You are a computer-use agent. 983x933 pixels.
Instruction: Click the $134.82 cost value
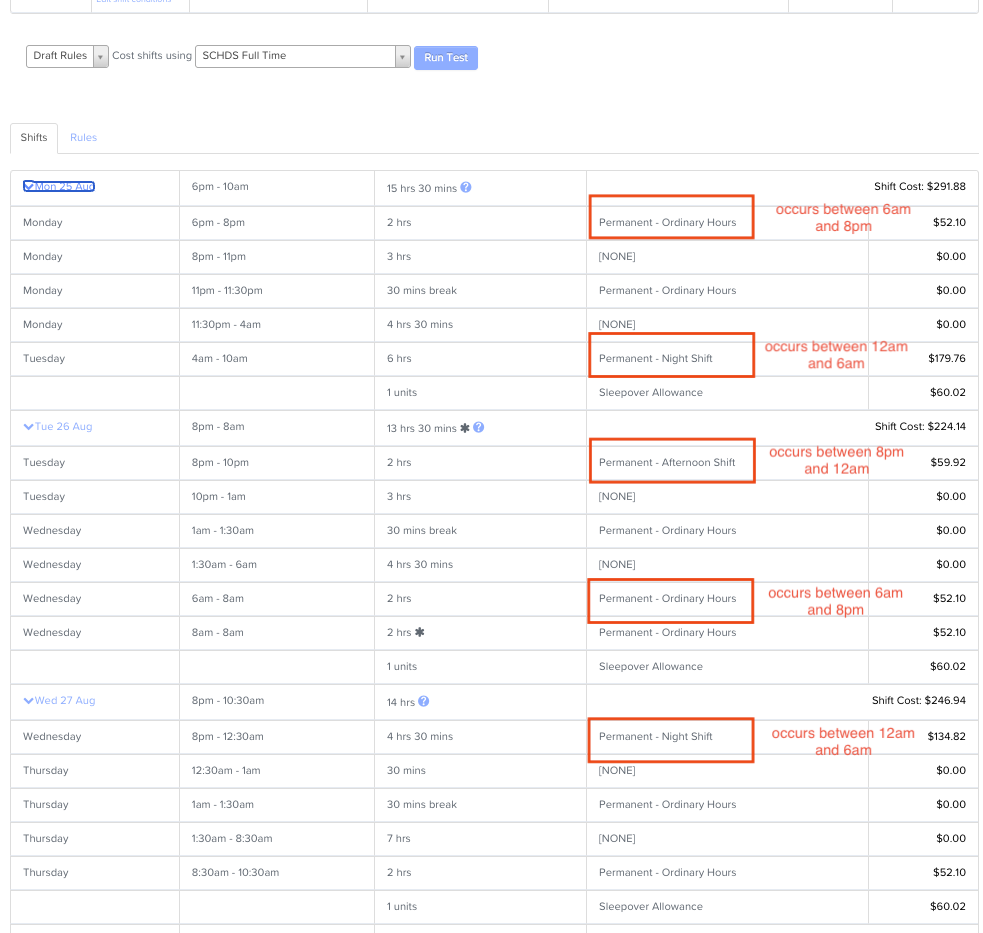pos(947,736)
